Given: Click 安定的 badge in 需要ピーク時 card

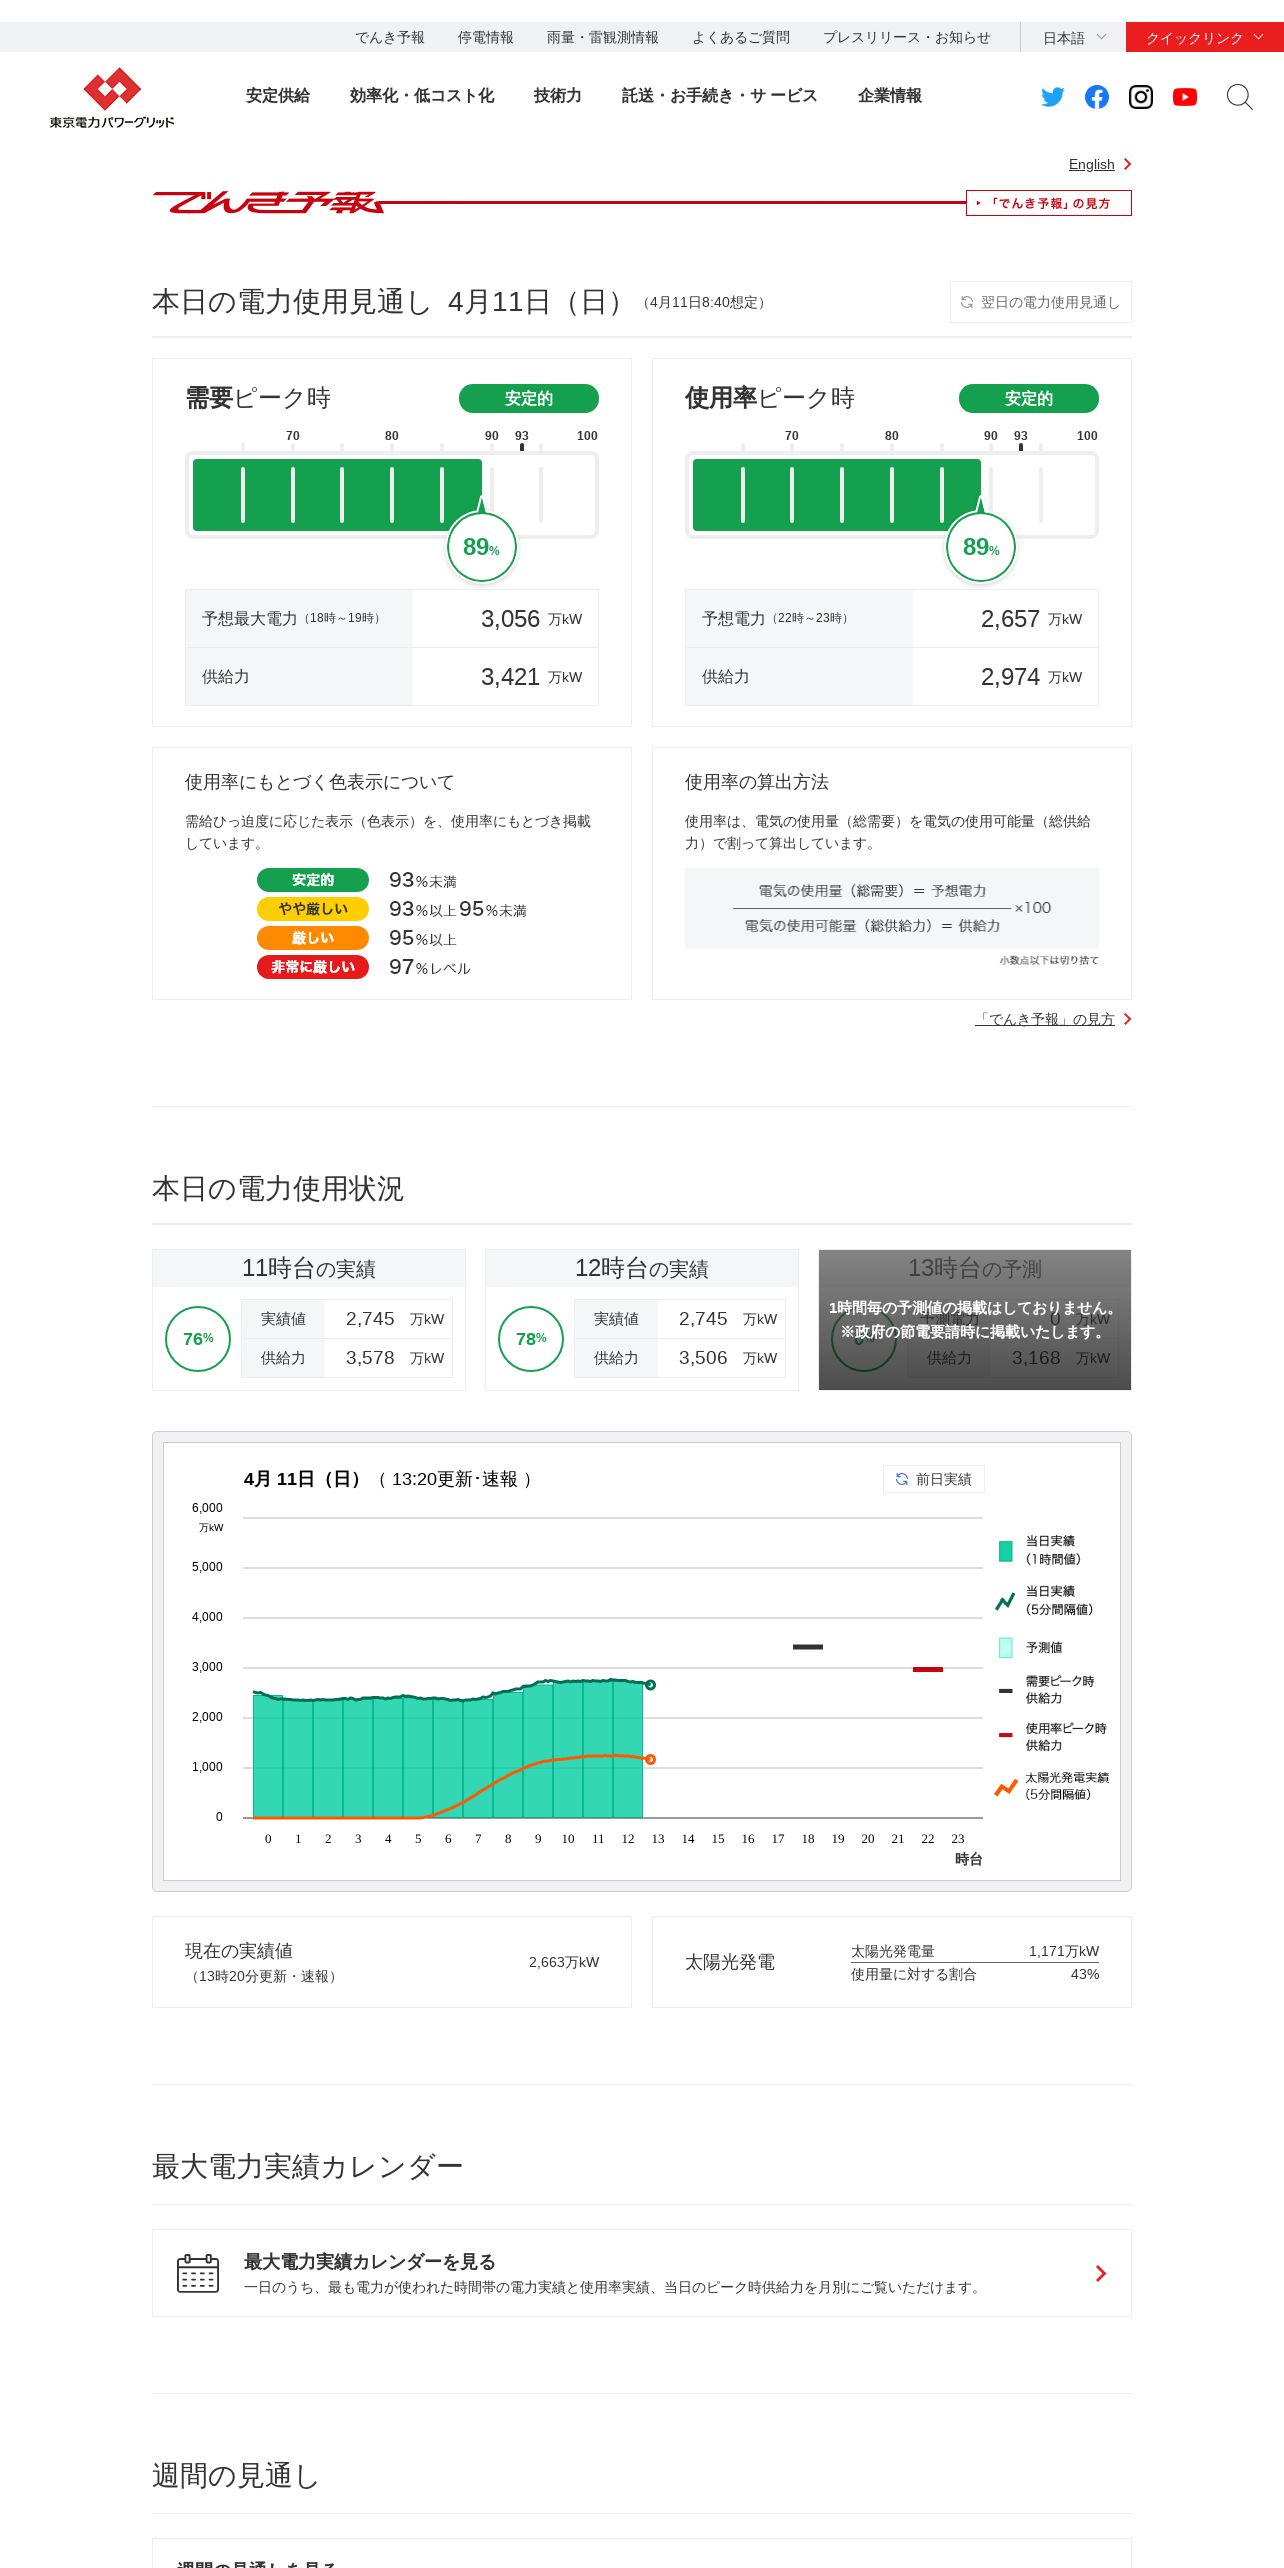Looking at the screenshot, I should click(x=529, y=398).
